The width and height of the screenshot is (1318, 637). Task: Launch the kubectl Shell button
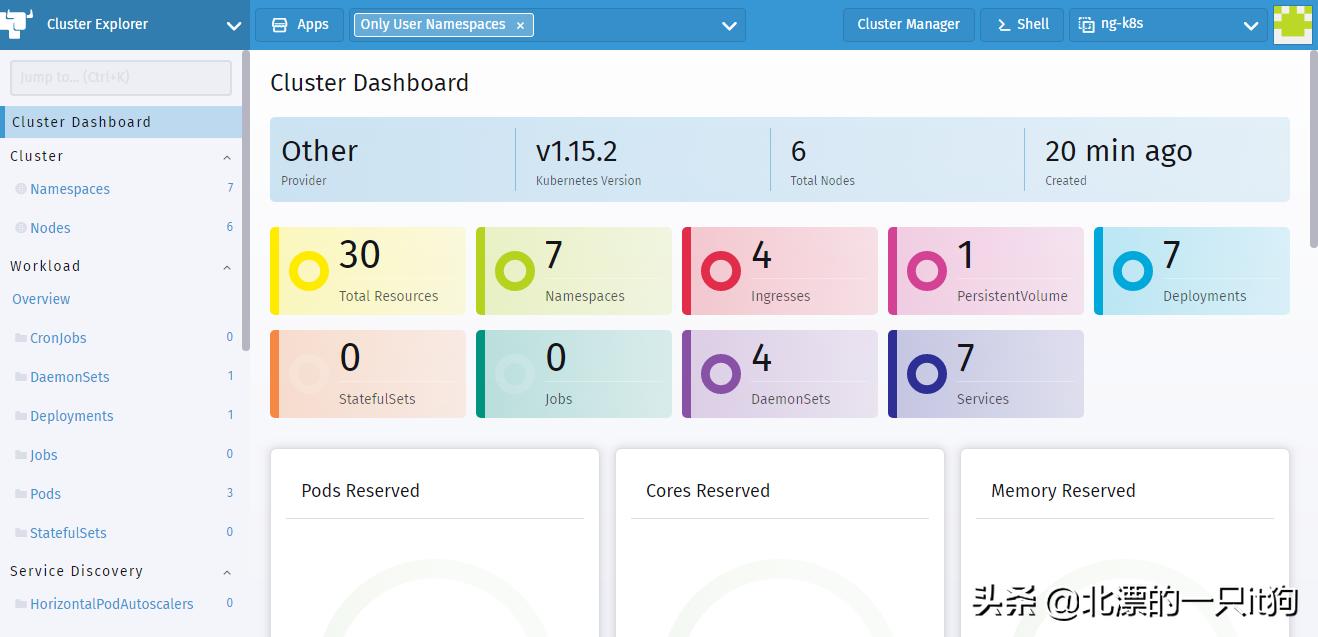[1022, 25]
